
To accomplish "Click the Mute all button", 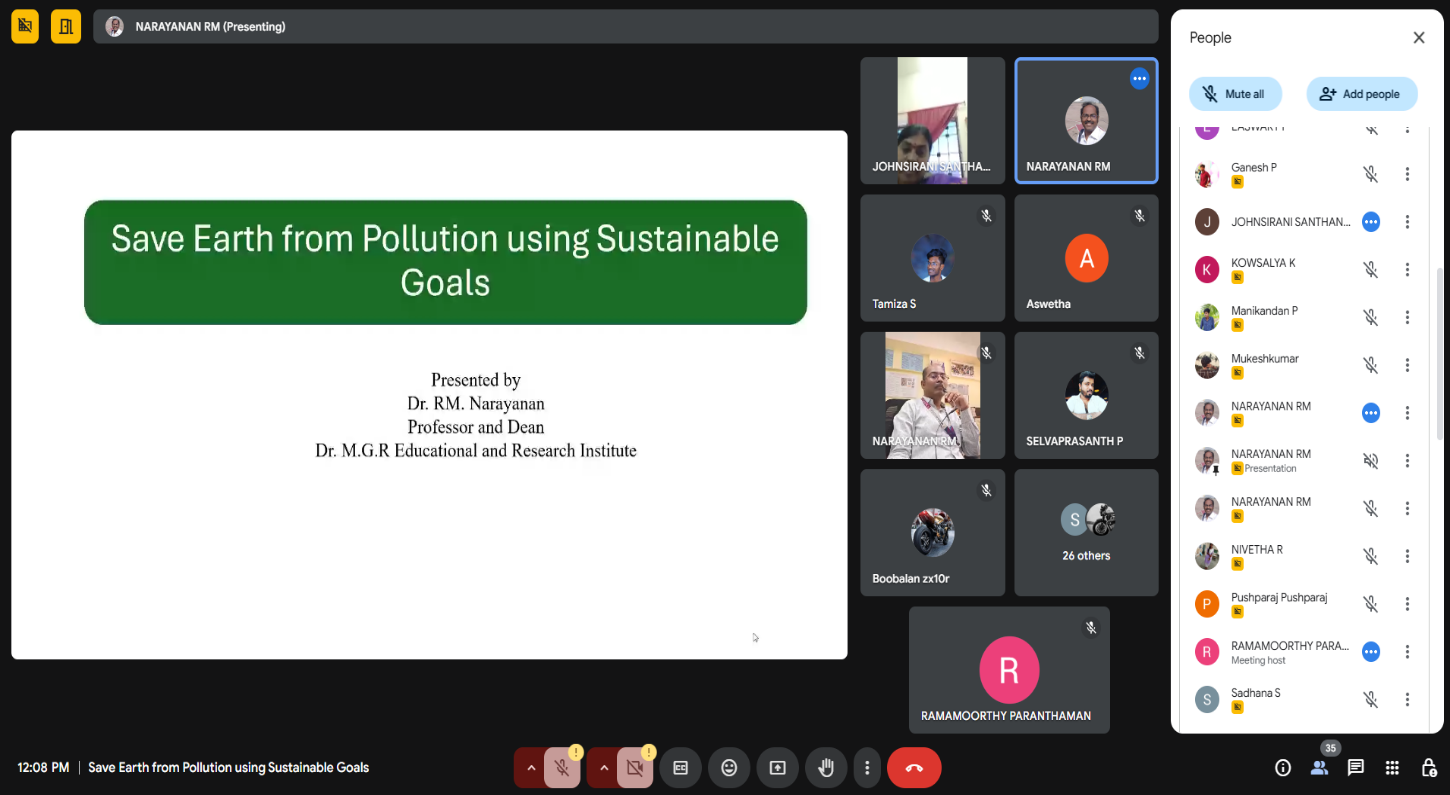I will [x=1235, y=94].
